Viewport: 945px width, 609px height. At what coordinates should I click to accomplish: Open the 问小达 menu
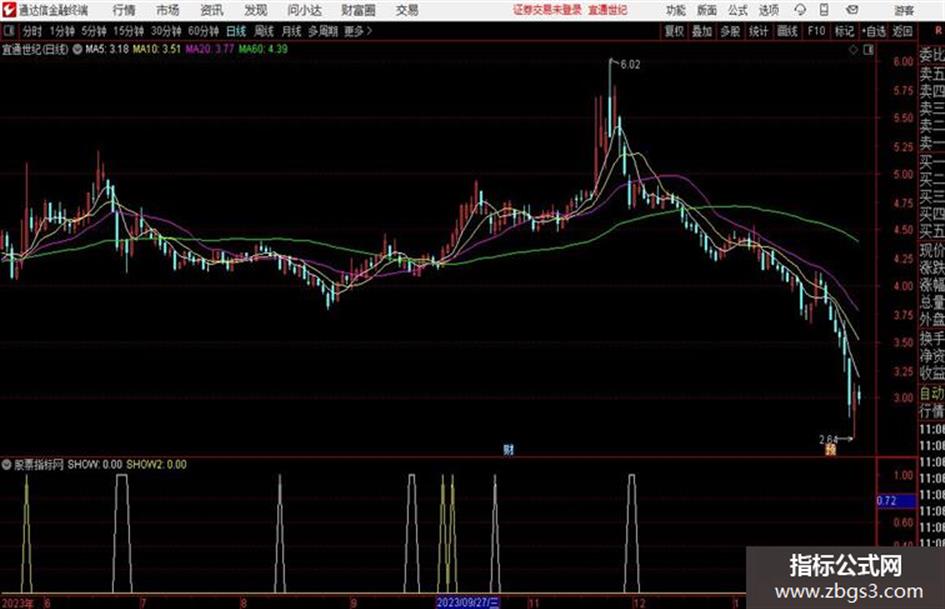(x=304, y=10)
